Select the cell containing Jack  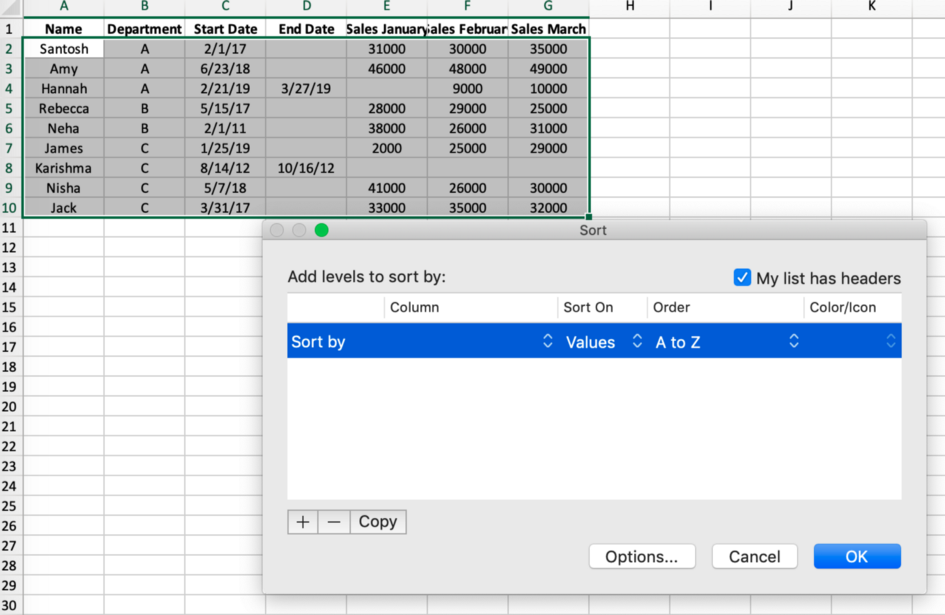coord(64,208)
